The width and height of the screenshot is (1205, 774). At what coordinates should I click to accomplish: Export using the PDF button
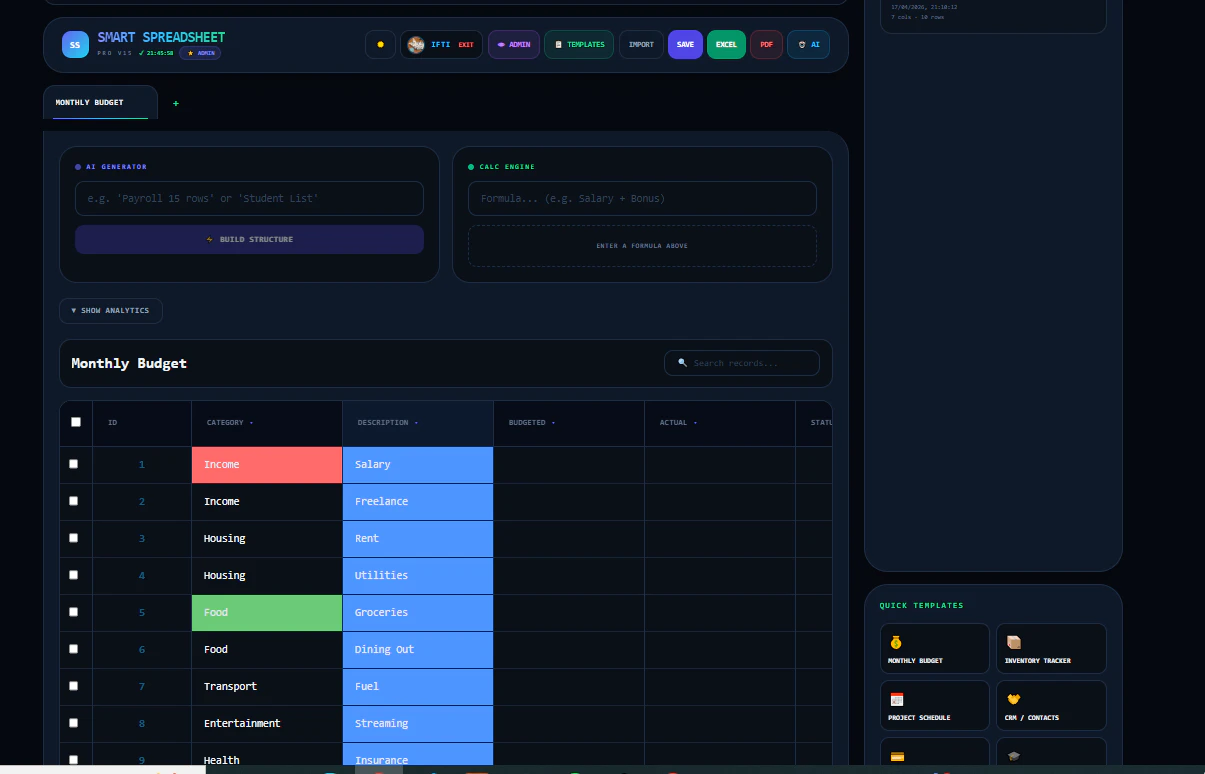[x=766, y=45]
